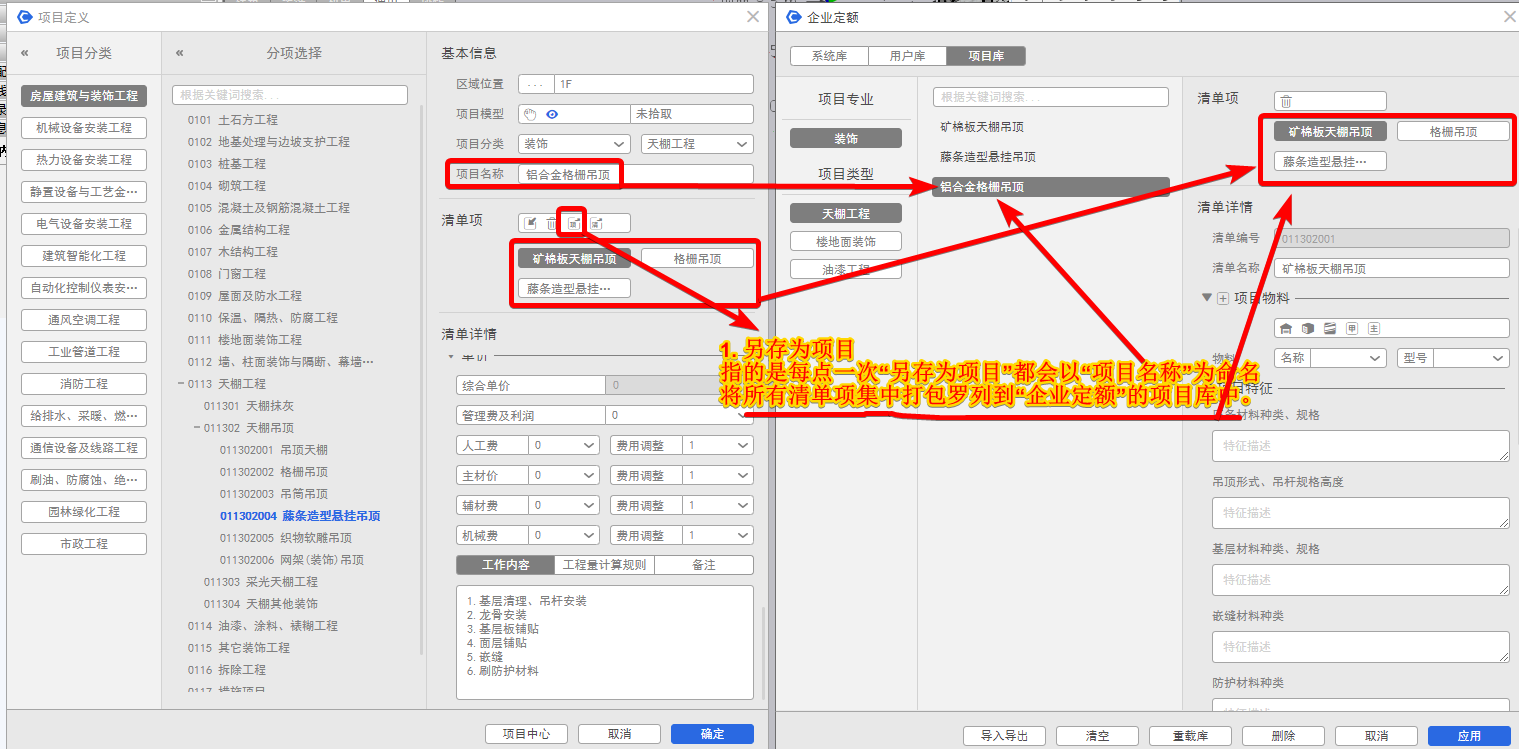Open the 主材价 value dropdown

[x=564, y=475]
